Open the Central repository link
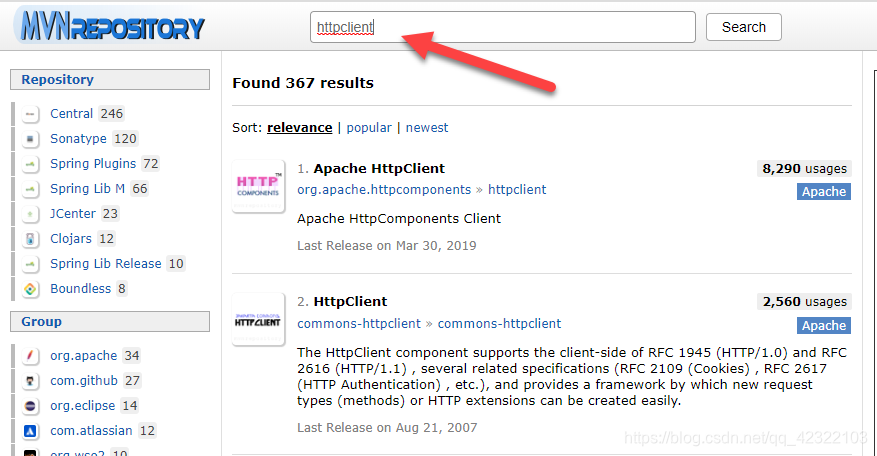 click(72, 114)
